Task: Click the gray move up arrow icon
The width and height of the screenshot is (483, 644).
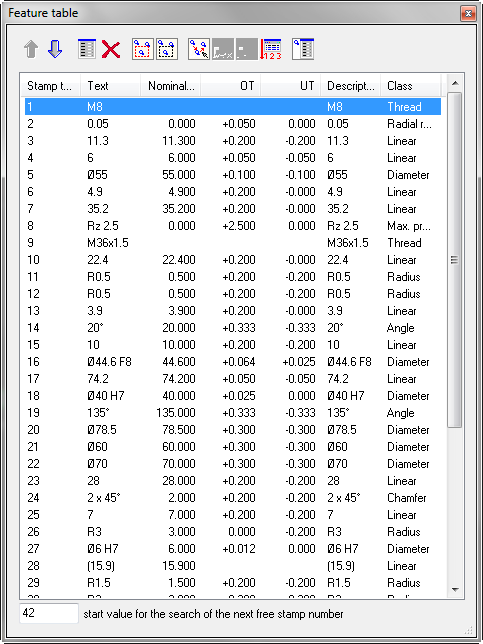Action: [31, 49]
